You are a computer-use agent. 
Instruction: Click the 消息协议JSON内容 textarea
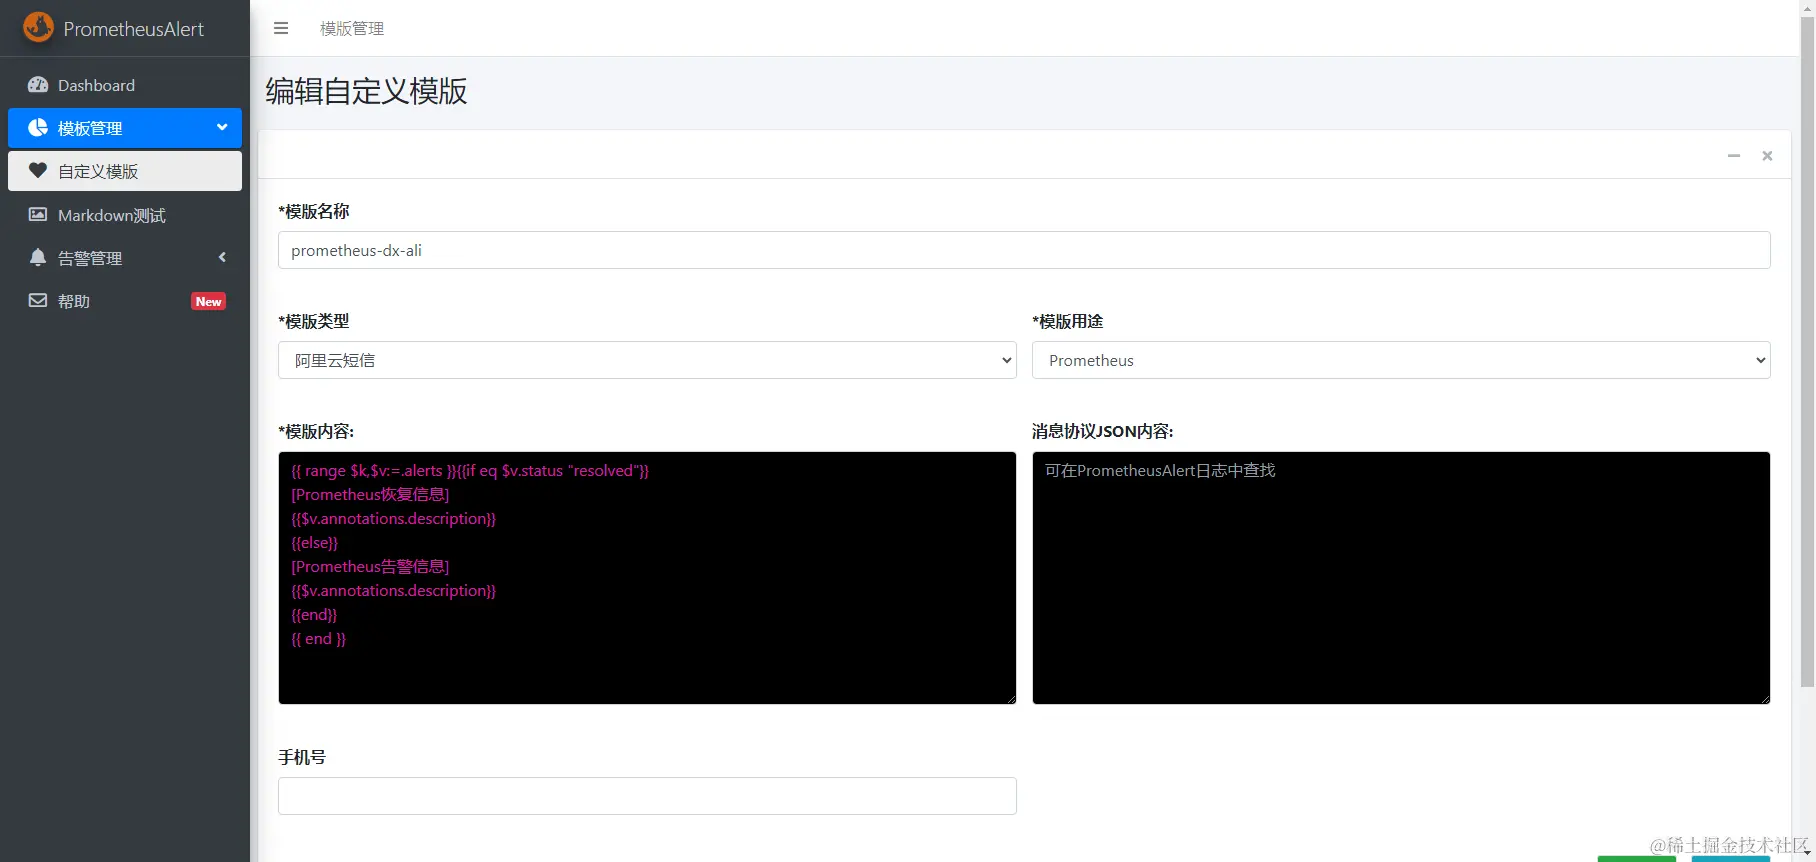click(1401, 578)
